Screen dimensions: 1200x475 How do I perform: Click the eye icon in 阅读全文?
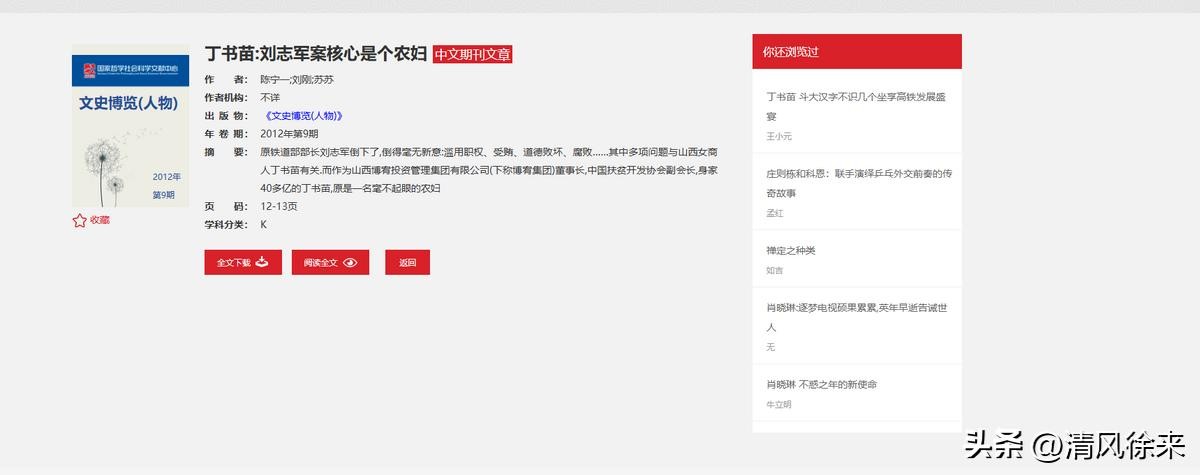(350, 263)
